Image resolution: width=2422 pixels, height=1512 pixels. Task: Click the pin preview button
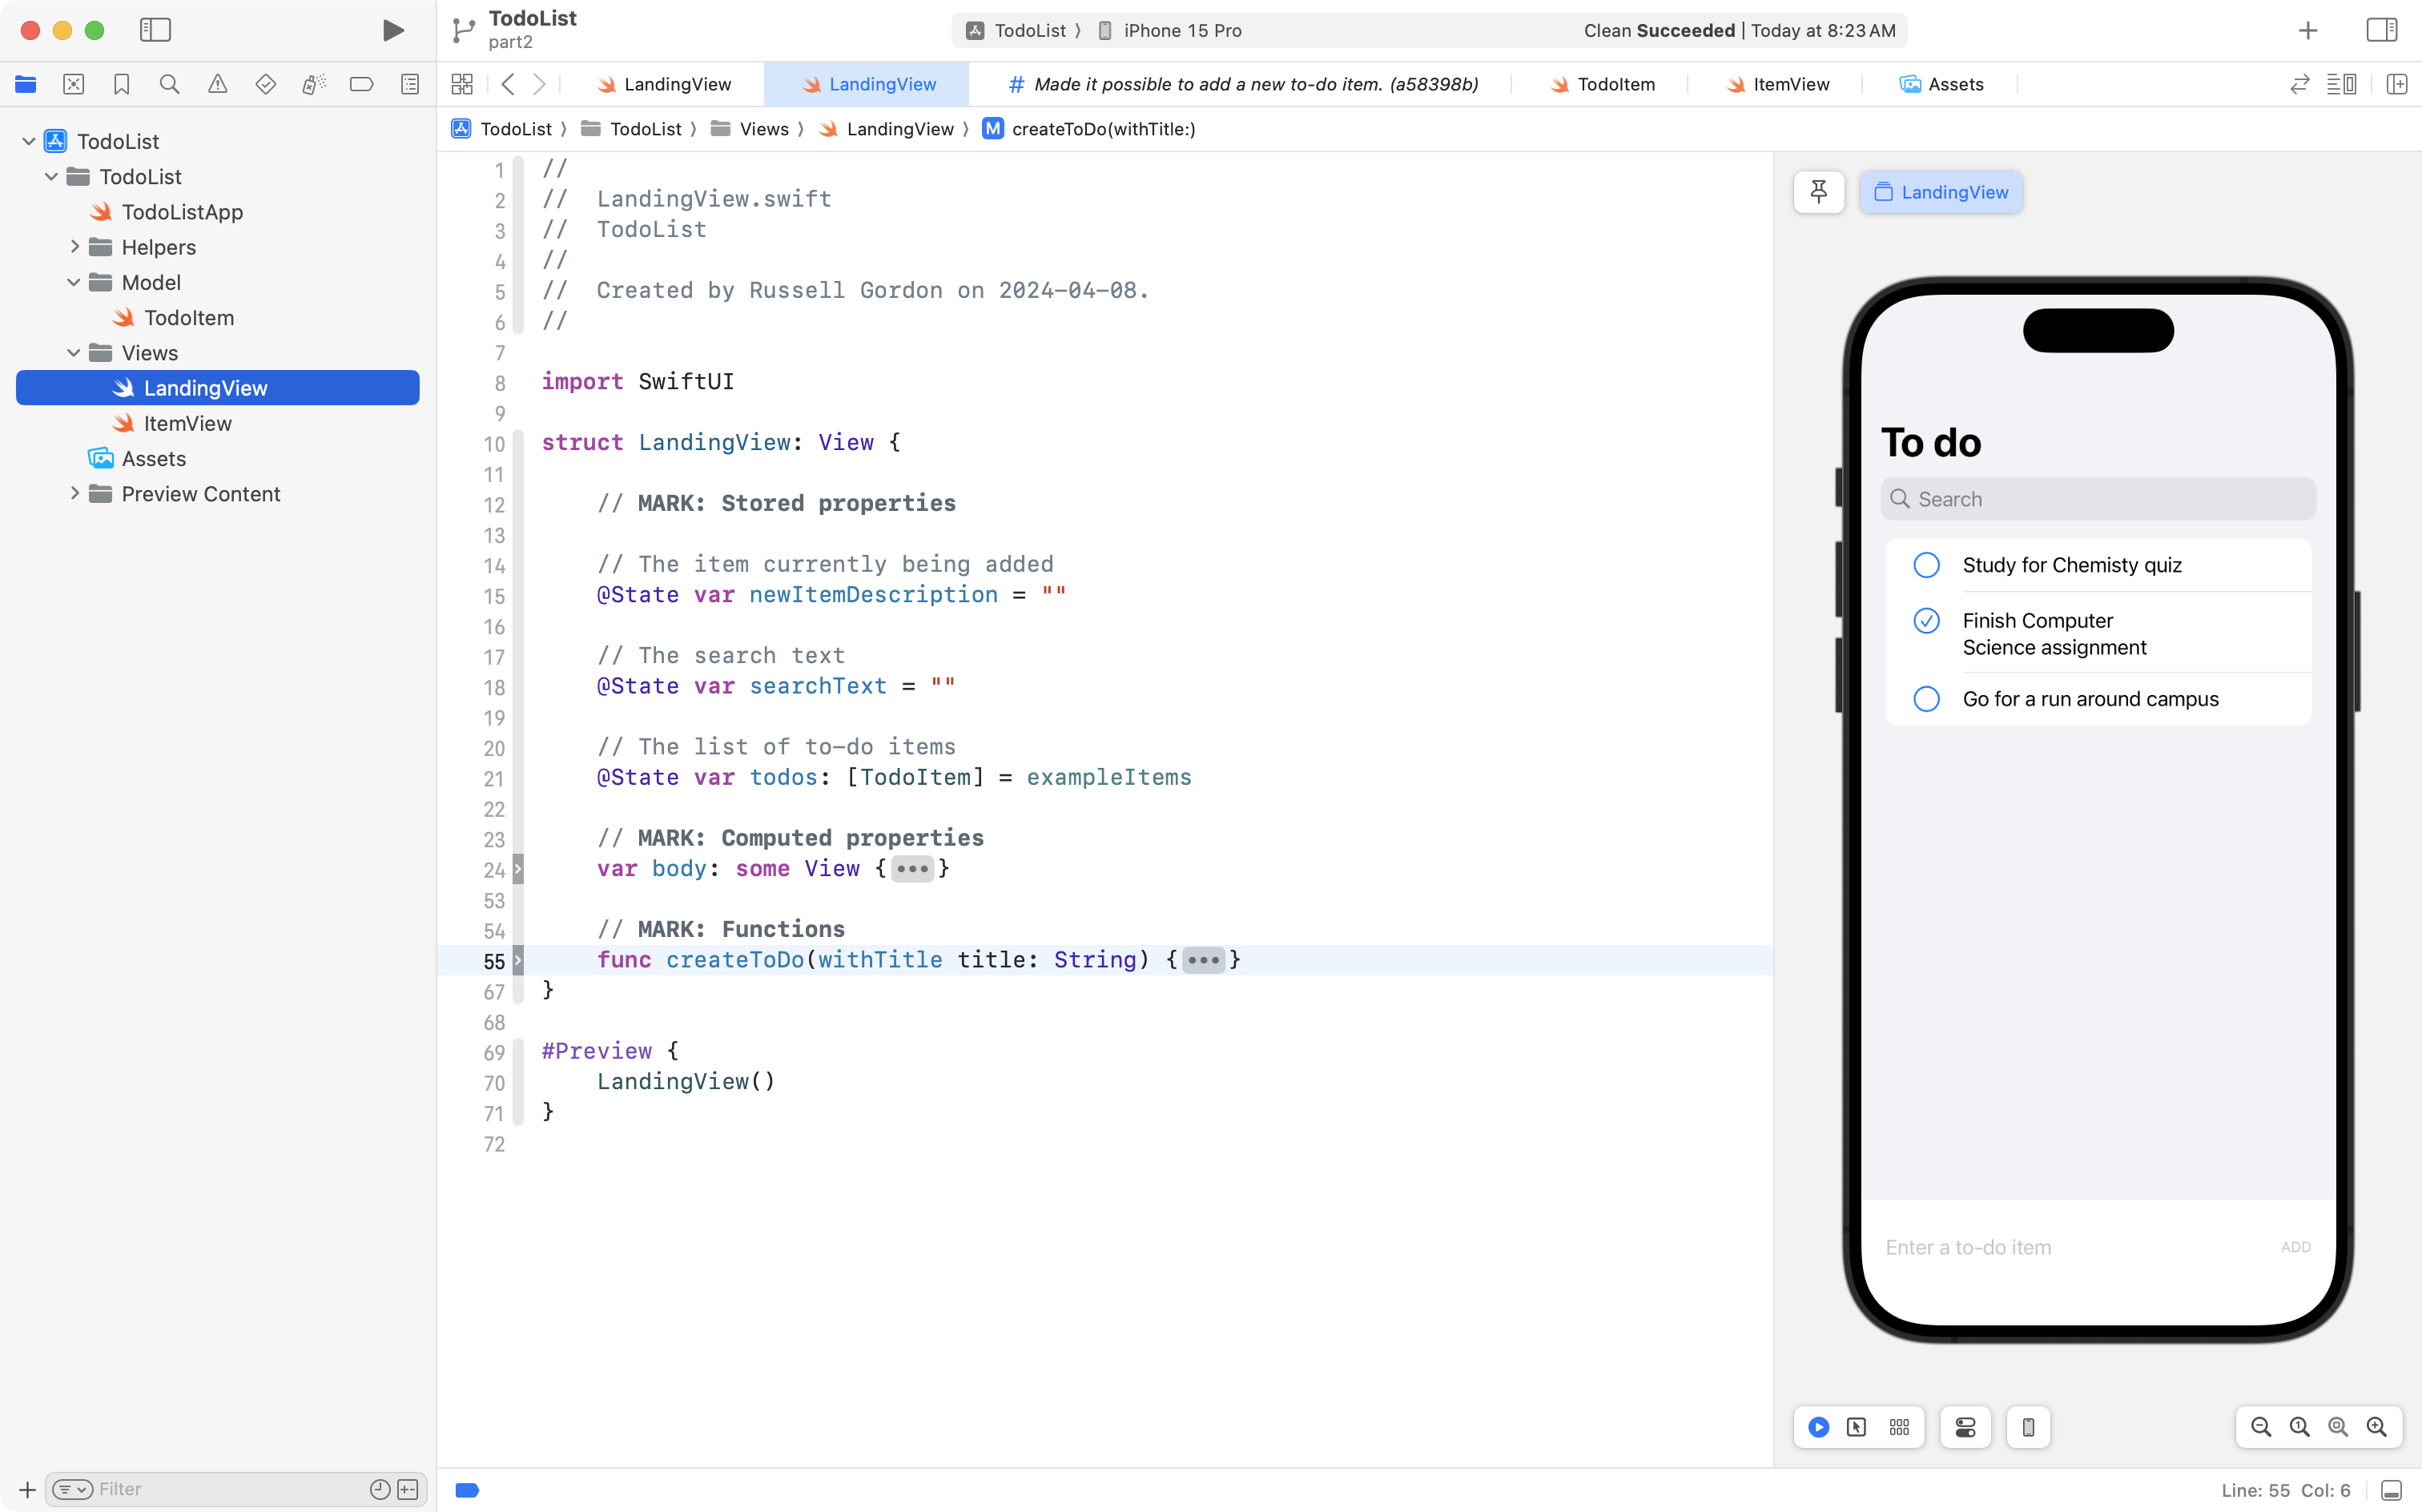(x=1818, y=192)
